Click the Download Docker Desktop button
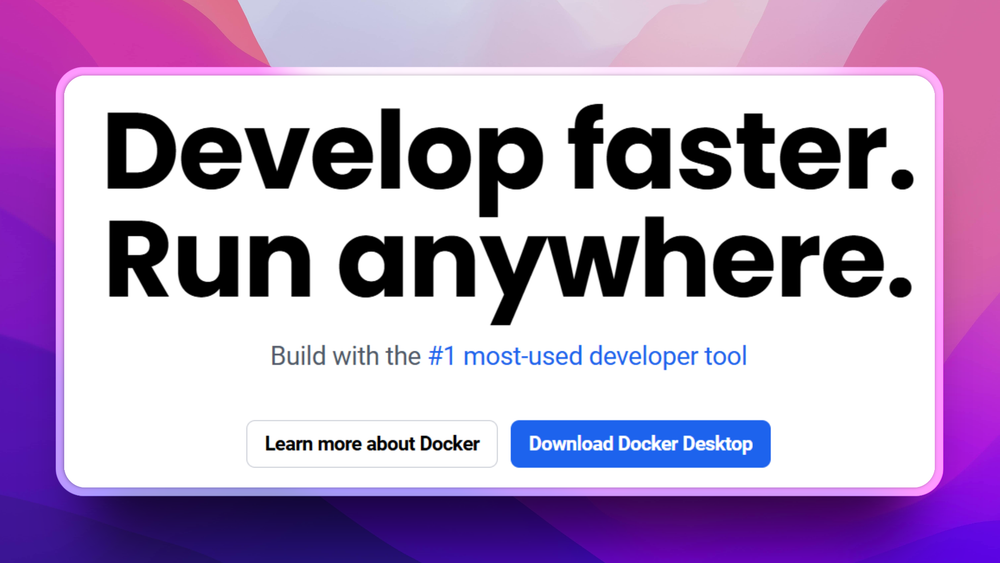This screenshot has width=1000, height=563. pyautogui.click(x=640, y=444)
